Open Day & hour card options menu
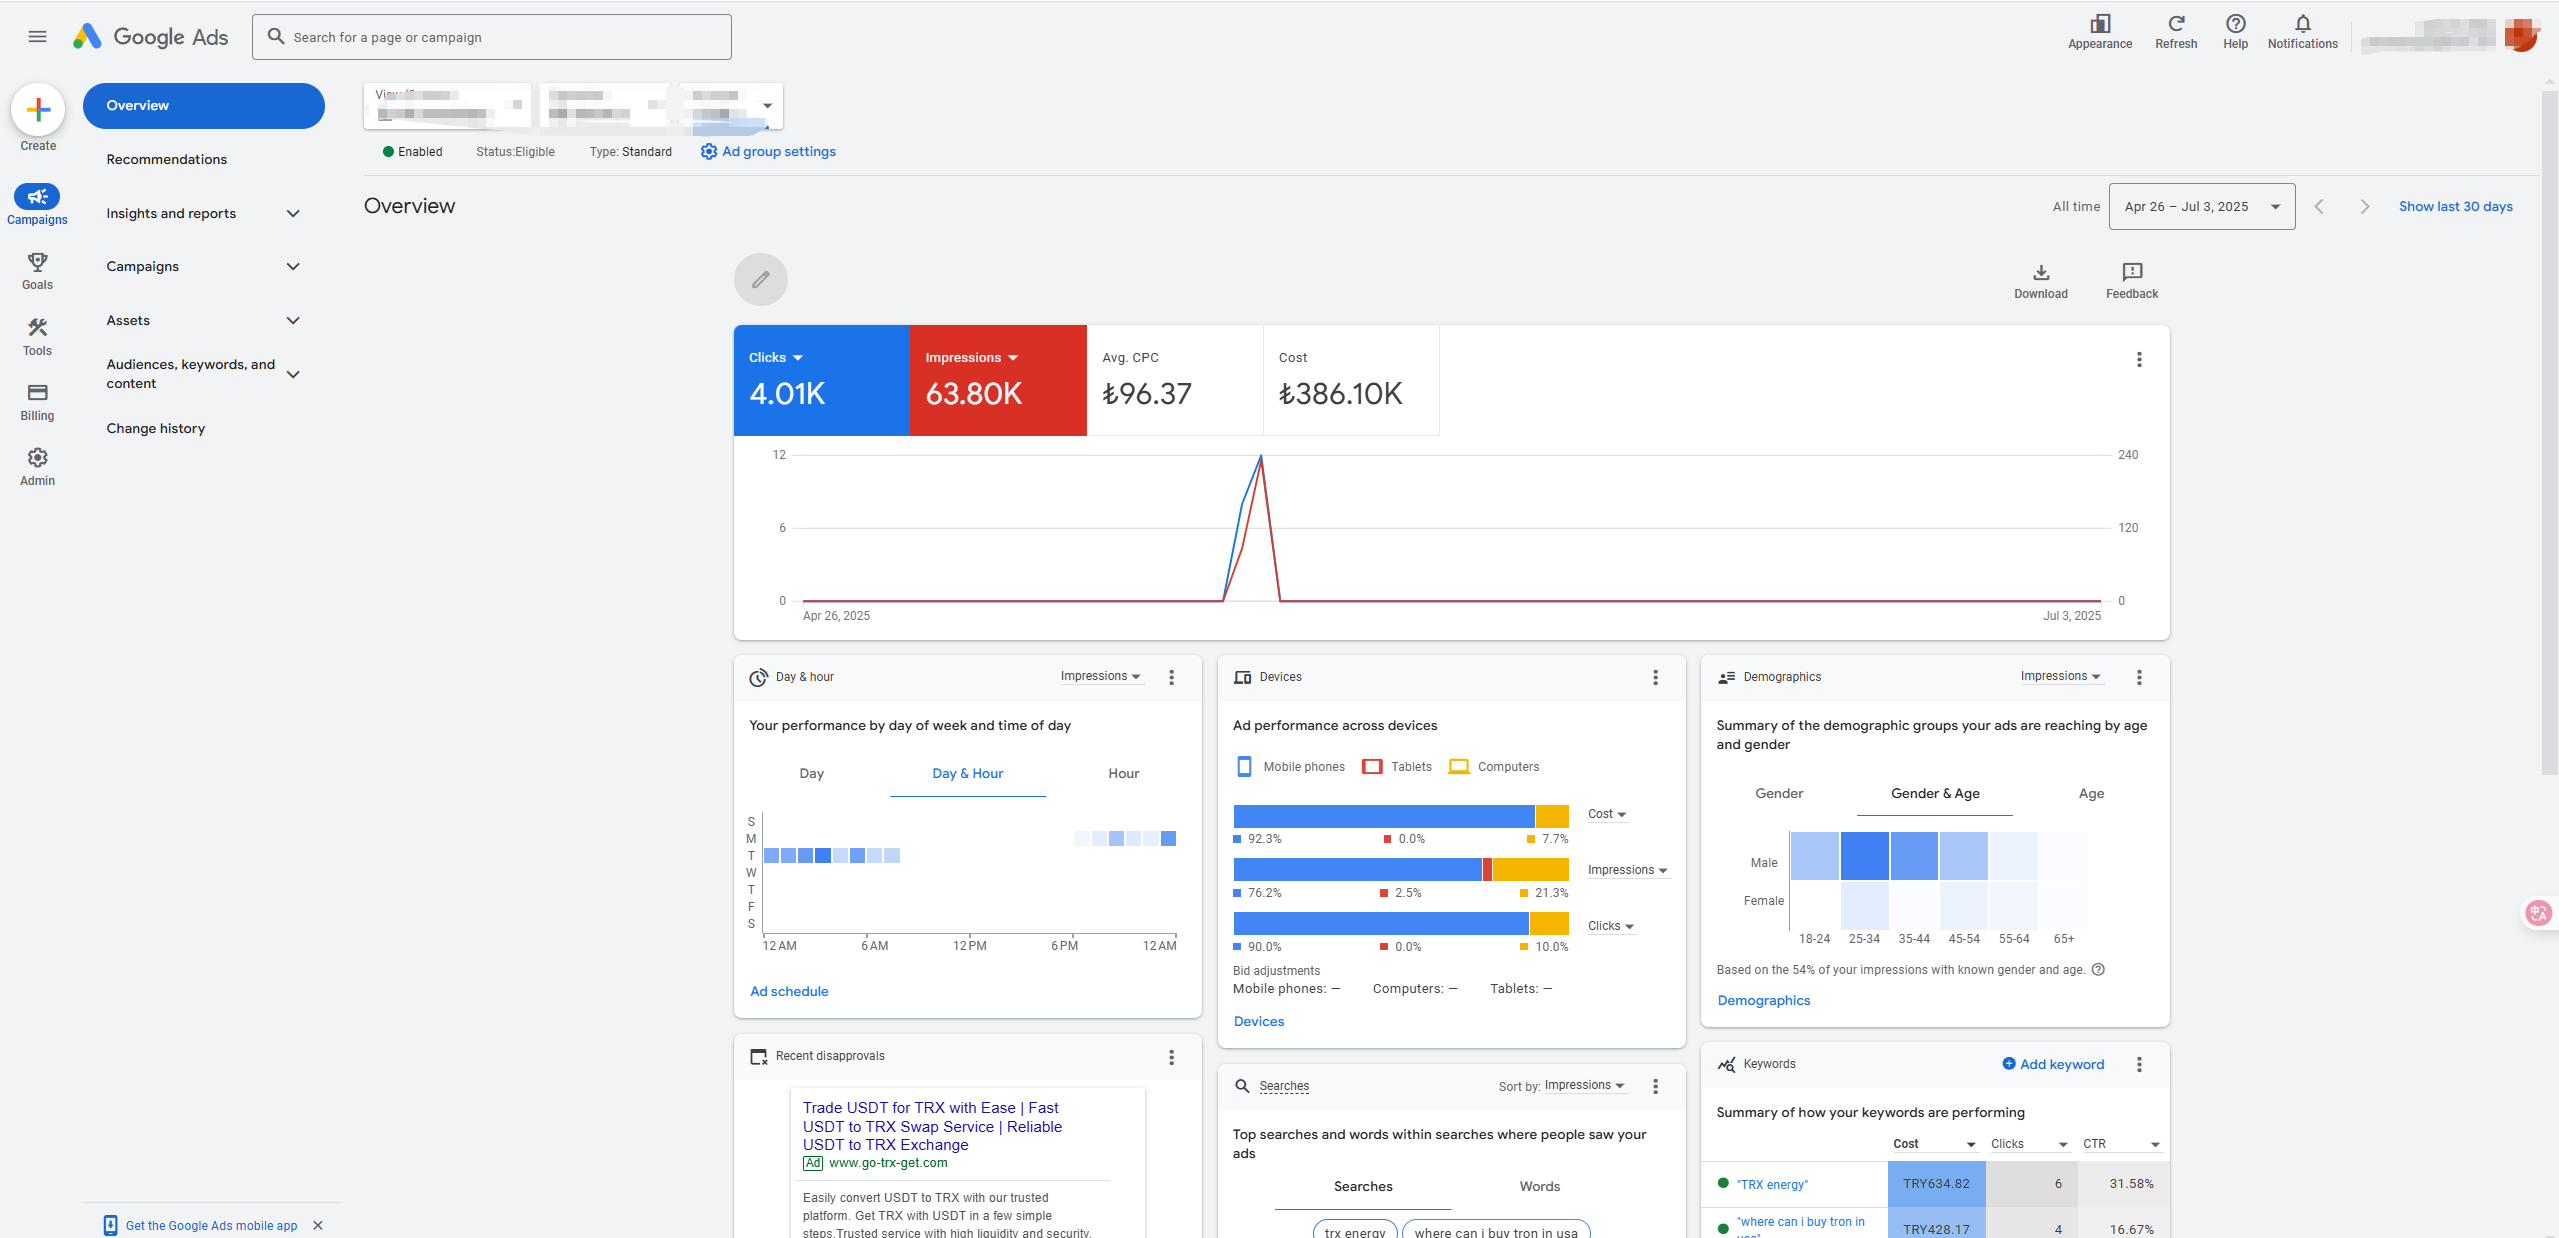Image resolution: width=2559 pixels, height=1238 pixels. point(1171,677)
